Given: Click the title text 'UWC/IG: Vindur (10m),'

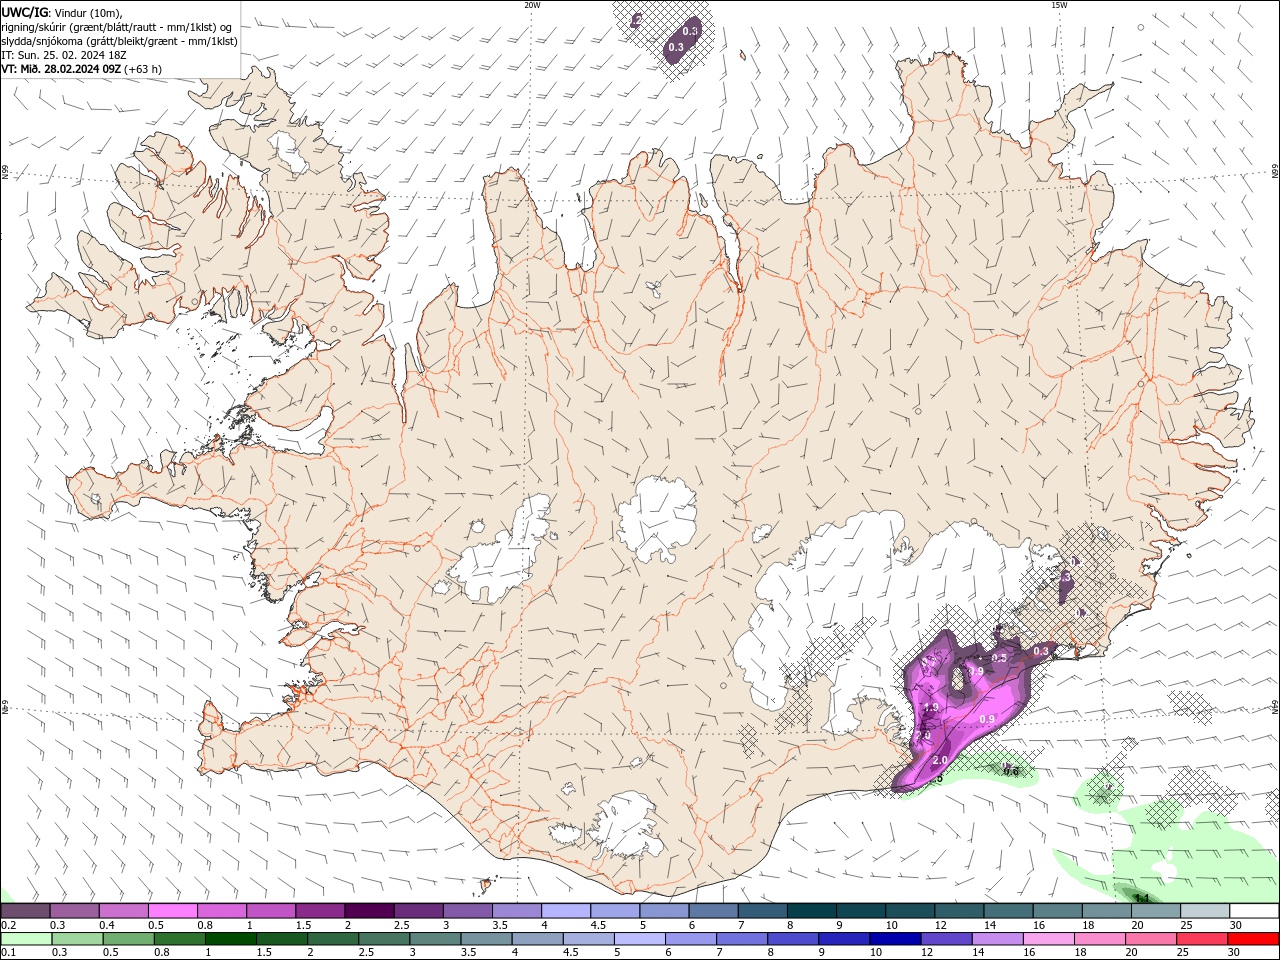Looking at the screenshot, I should (62, 12).
